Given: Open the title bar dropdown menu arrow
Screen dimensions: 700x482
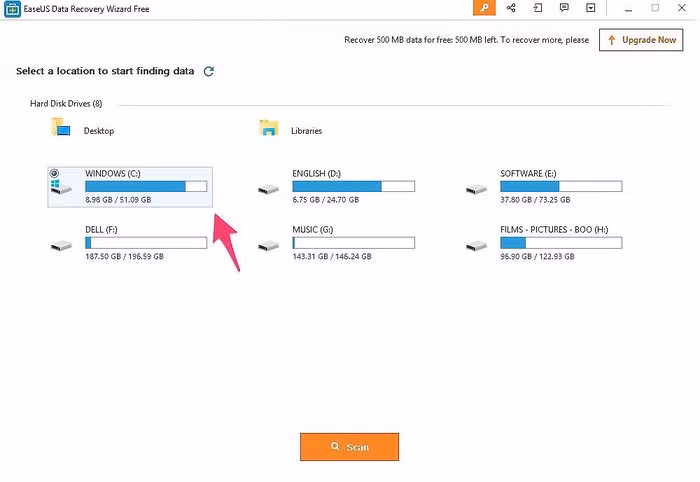Looking at the screenshot, I should pyautogui.click(x=591, y=8).
